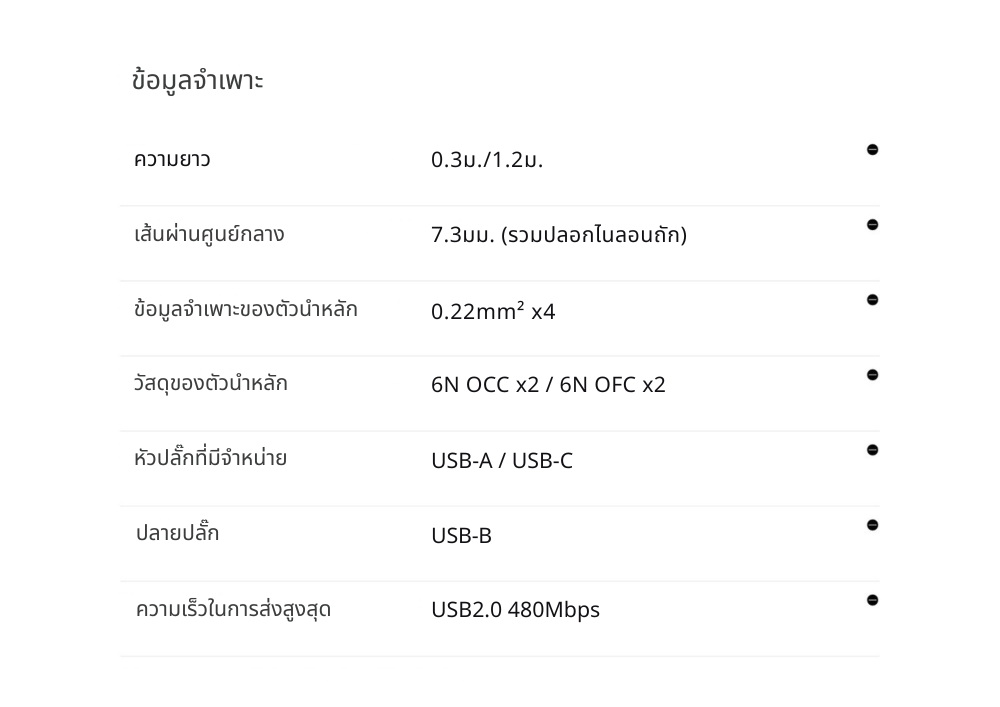Screen dimensions: 1000x707
Task: Click minus icon on the 0.22mm² x4 row
Action: click(x=872, y=300)
